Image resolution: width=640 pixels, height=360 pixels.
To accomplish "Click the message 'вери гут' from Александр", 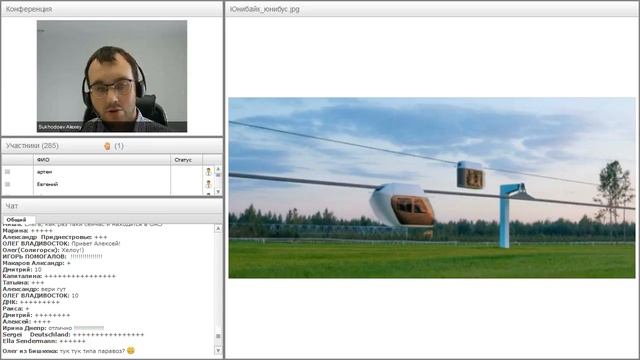I will pyautogui.click(x=53, y=289).
